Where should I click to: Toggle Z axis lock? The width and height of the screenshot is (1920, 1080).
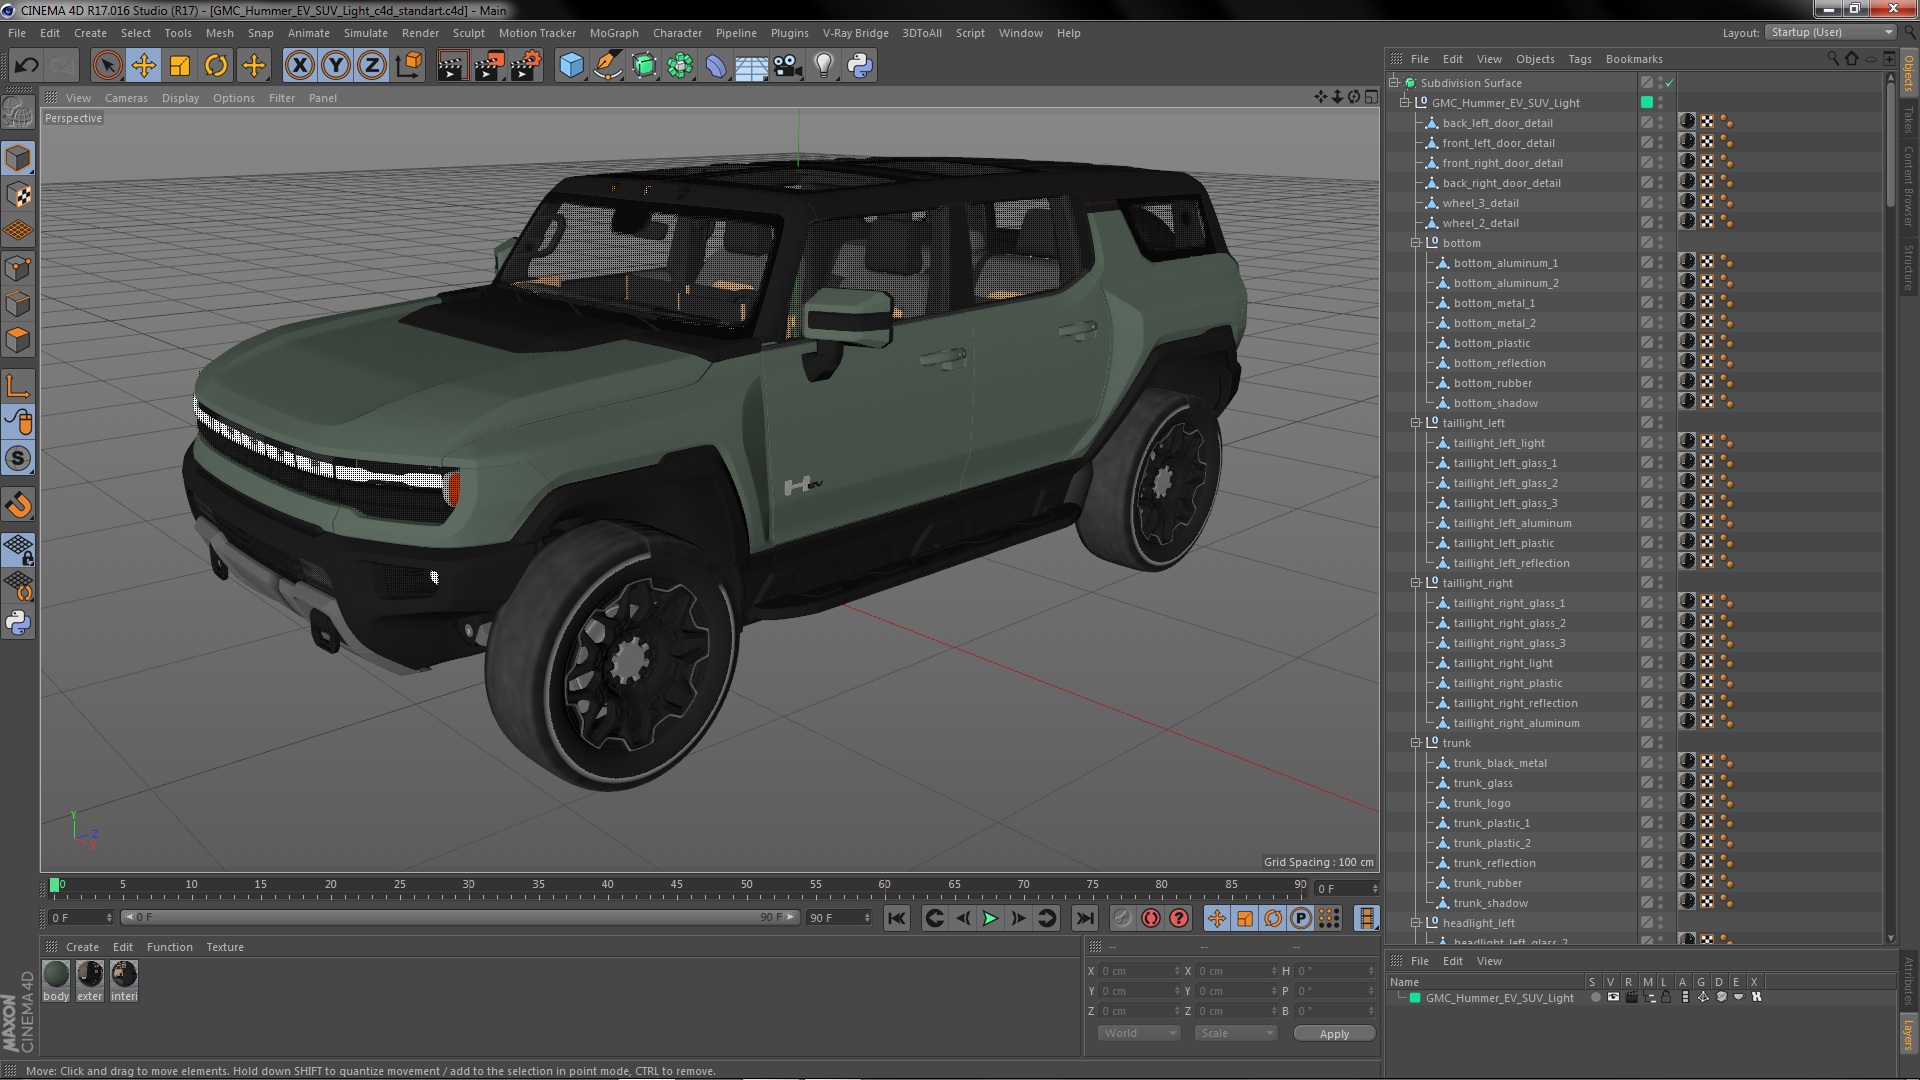point(372,66)
